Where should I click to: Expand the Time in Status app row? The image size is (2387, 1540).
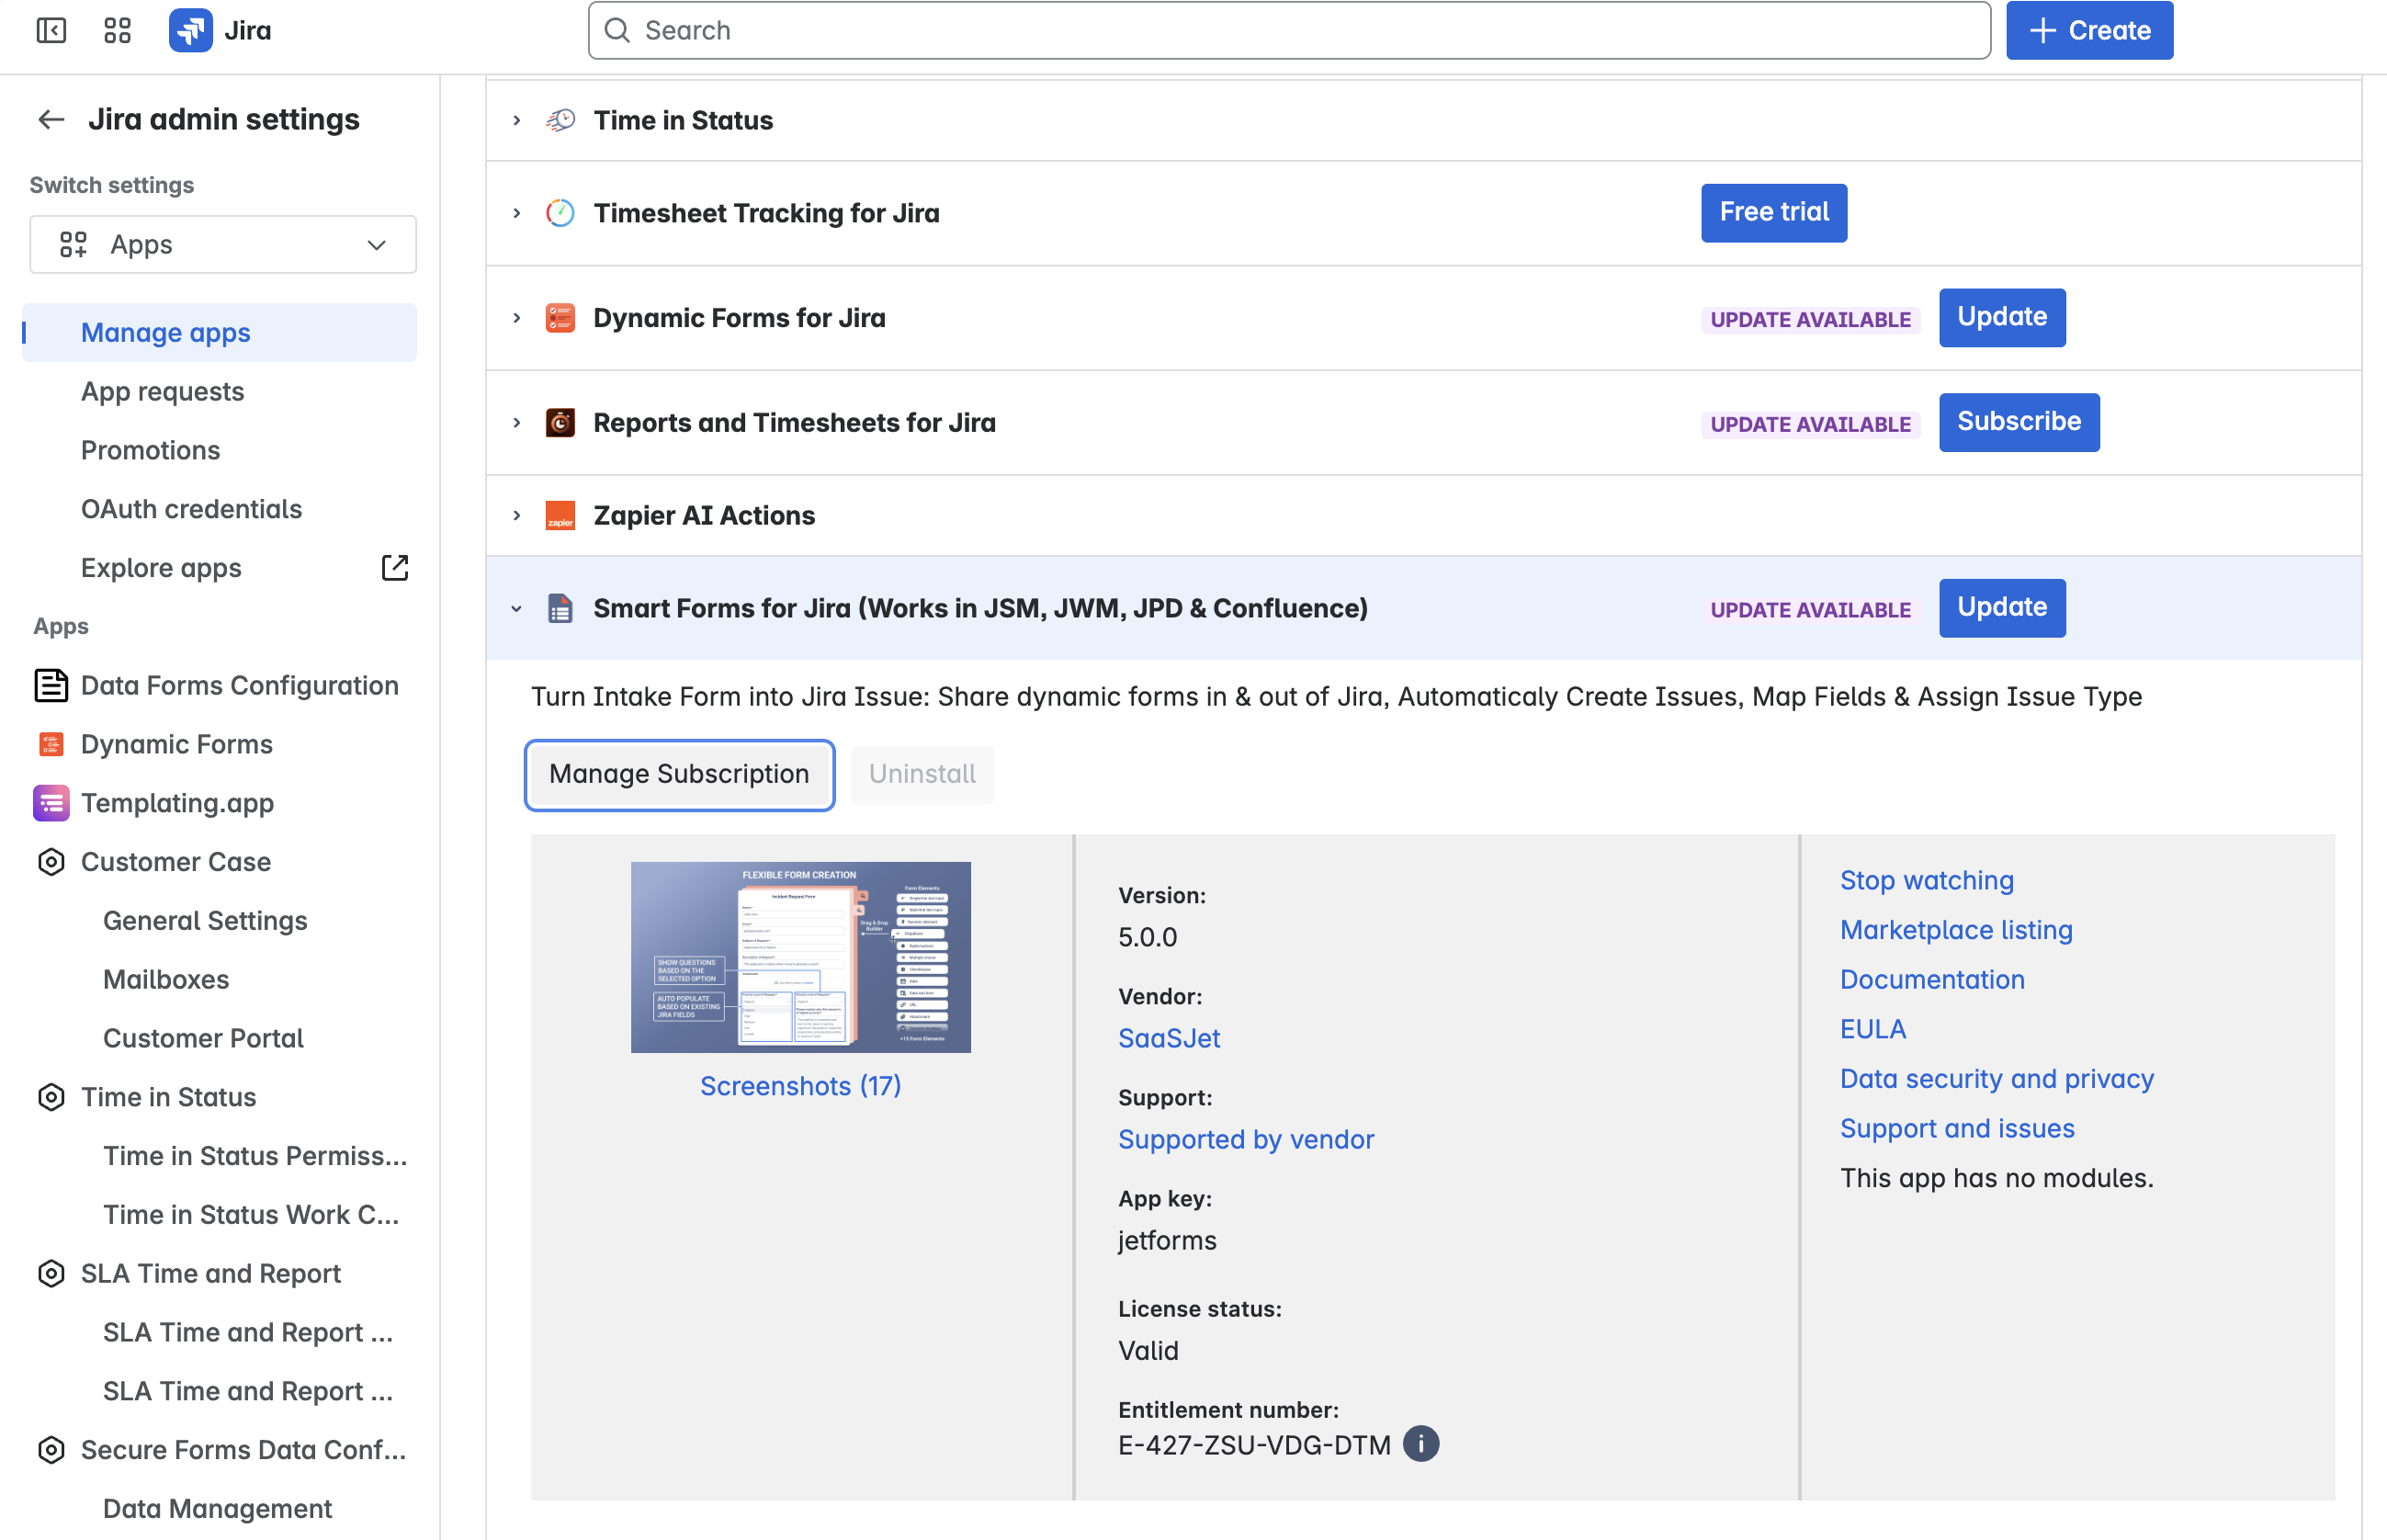tap(517, 120)
